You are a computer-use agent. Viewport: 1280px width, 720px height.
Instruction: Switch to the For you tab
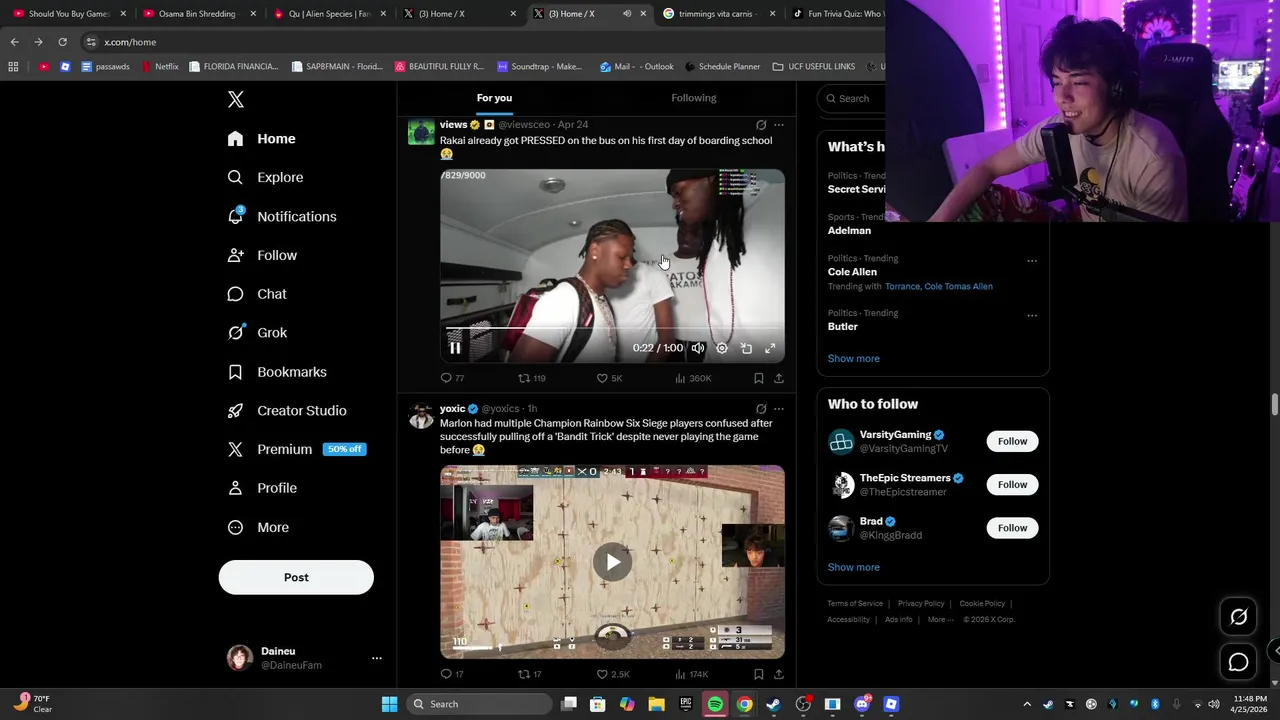coord(494,98)
